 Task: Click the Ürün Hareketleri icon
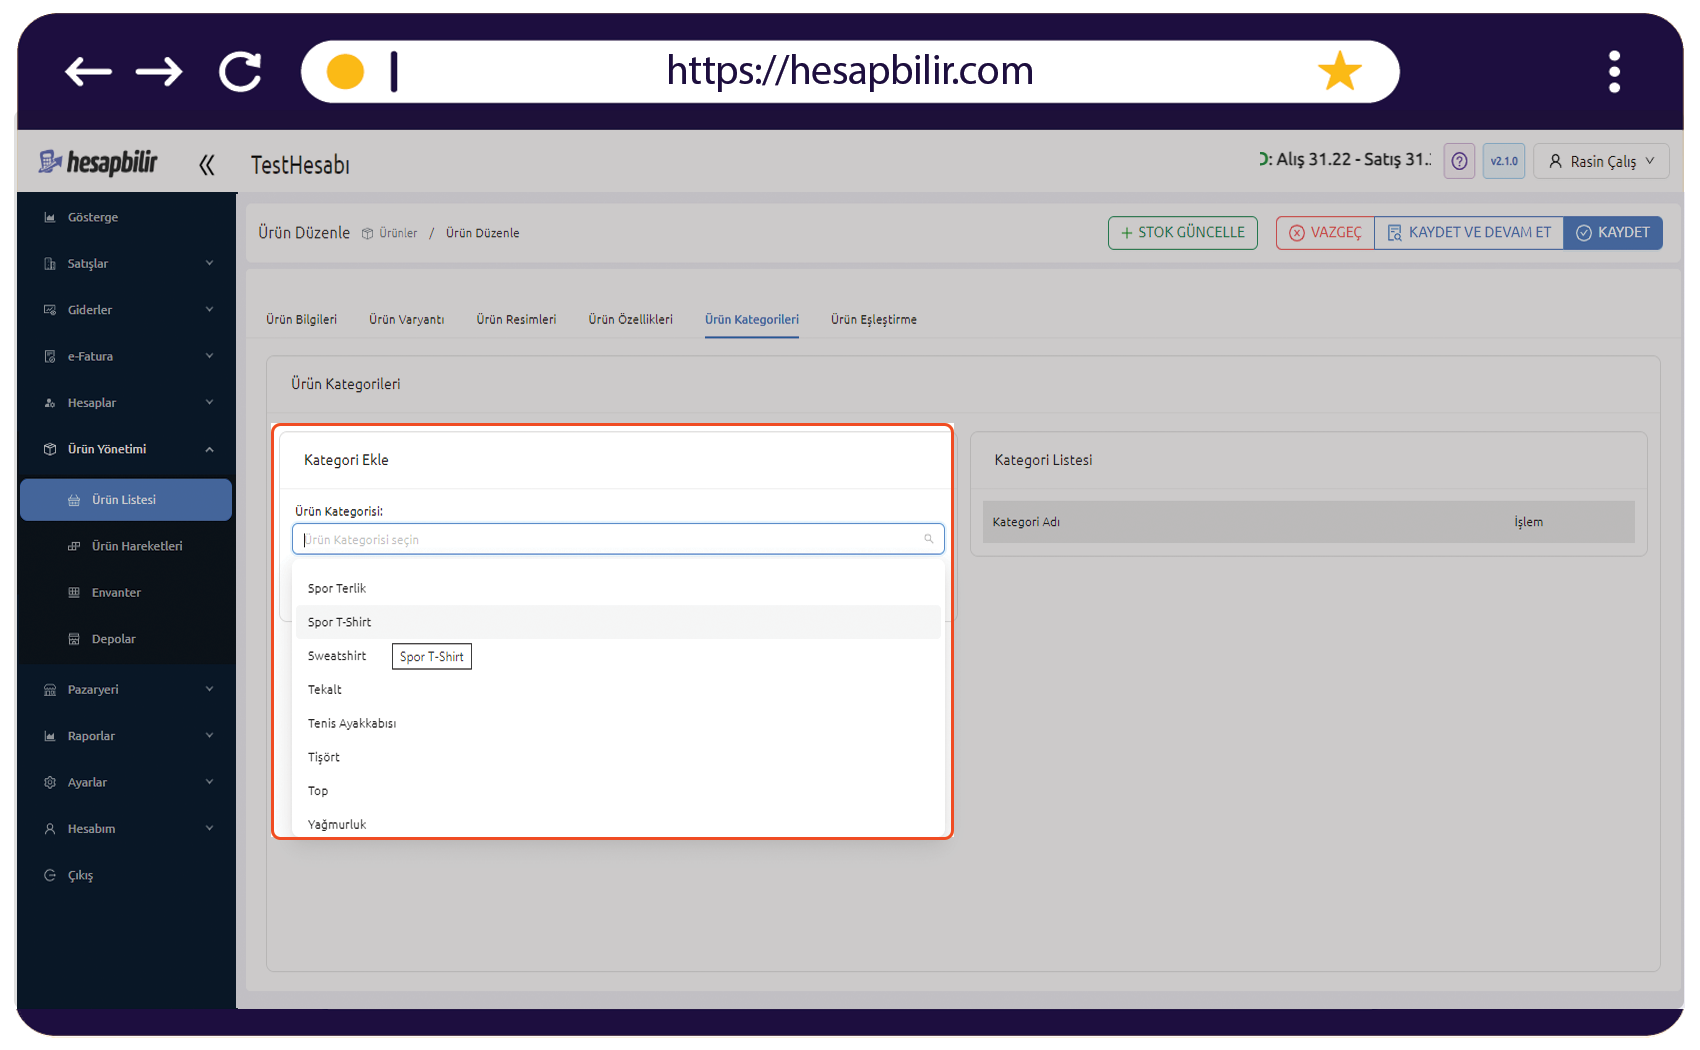click(x=74, y=547)
